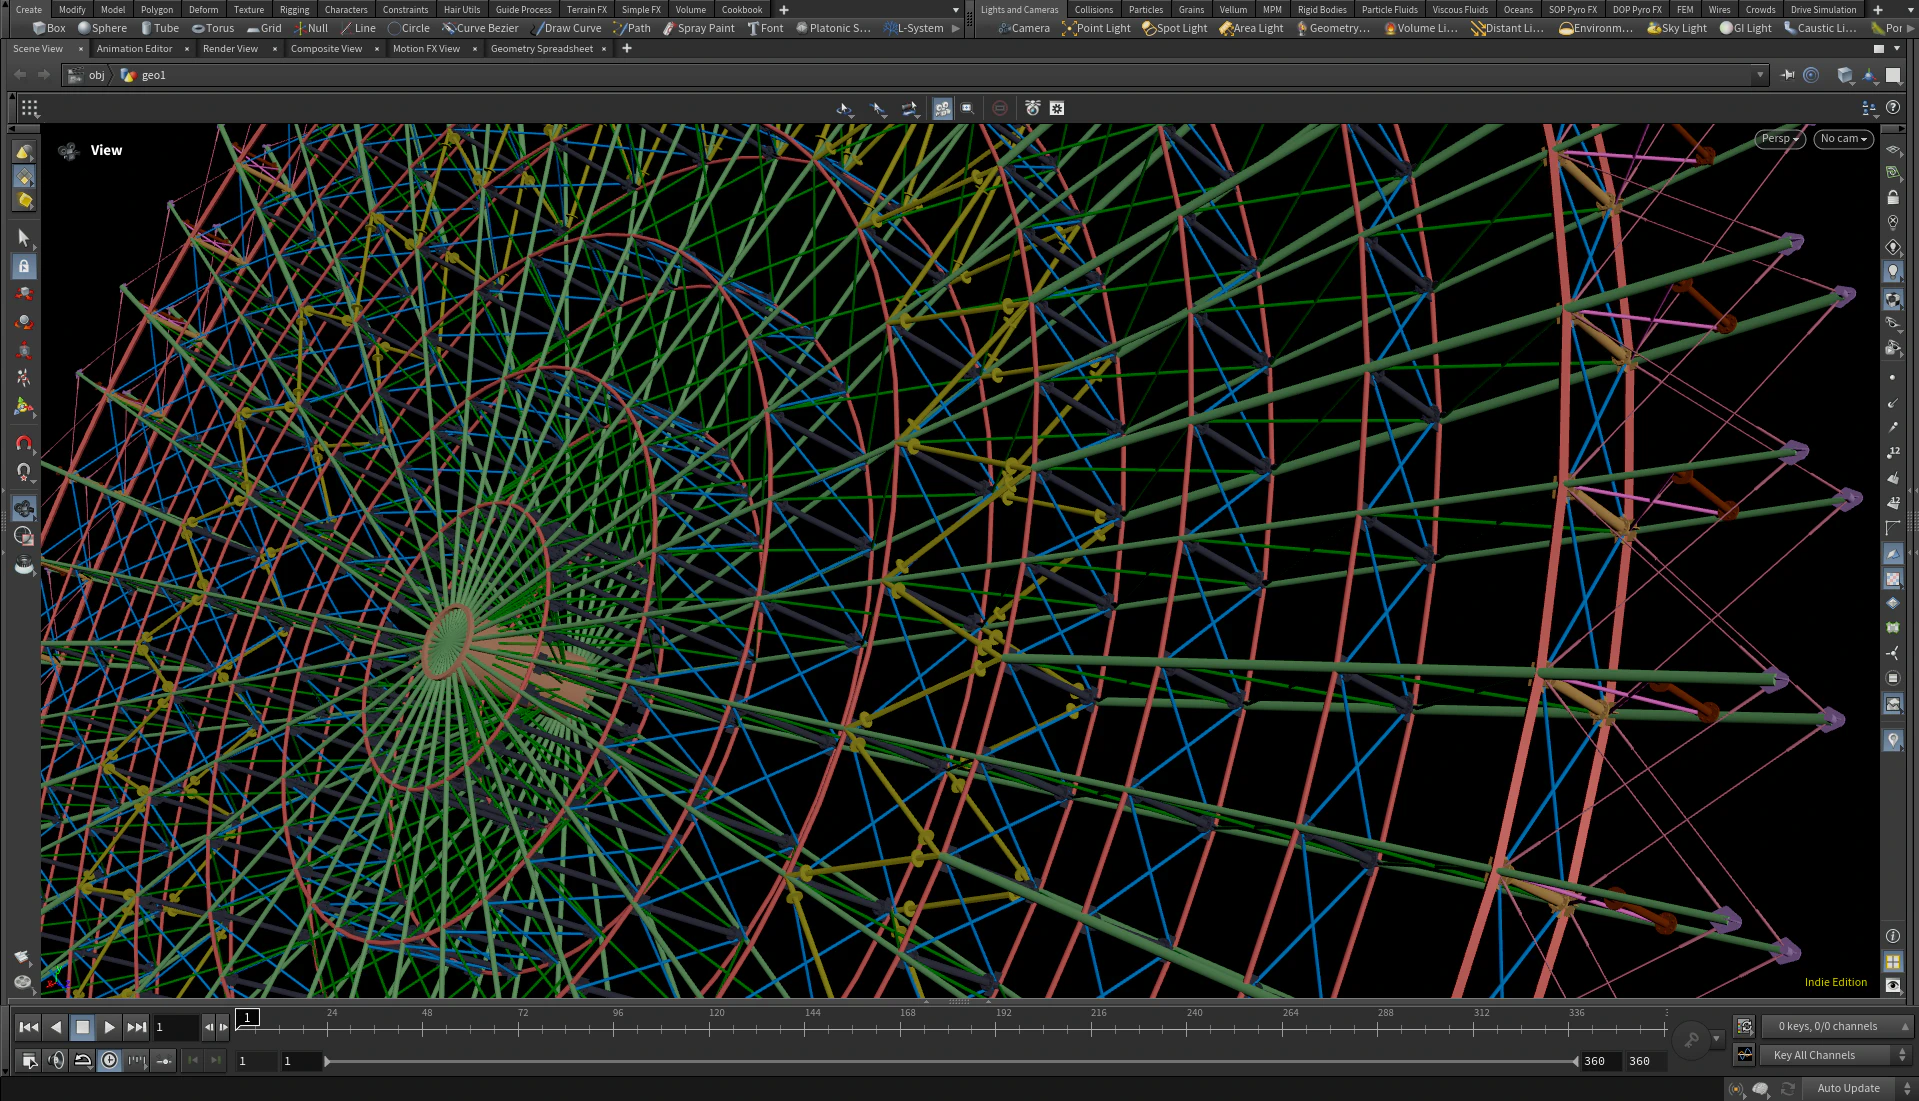Click the Sky Light shelf tool

(1677, 28)
